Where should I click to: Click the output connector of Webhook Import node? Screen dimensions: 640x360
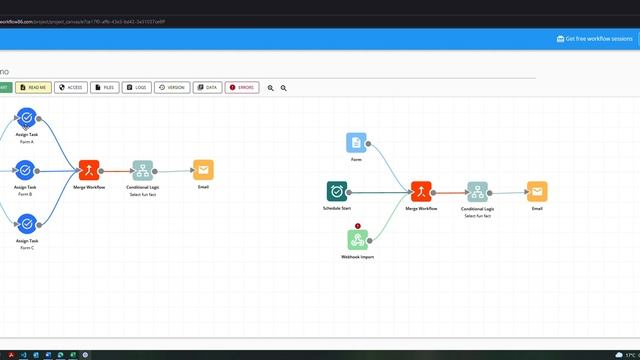click(x=369, y=241)
